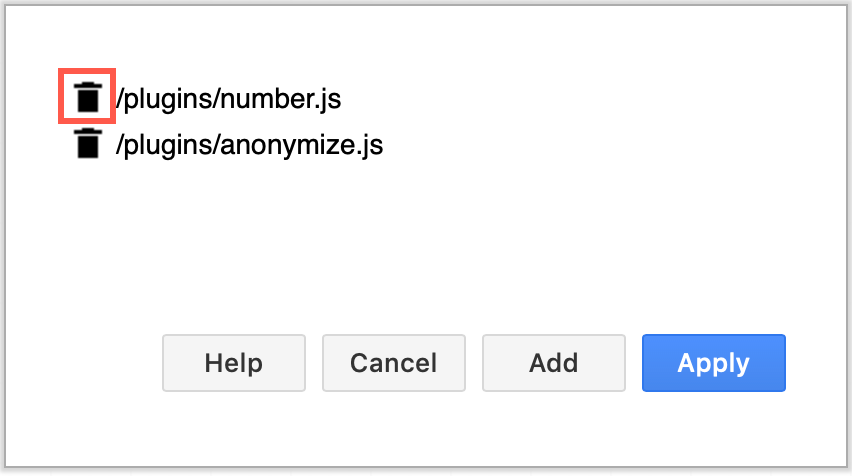Discard changes with the Cancel button
This screenshot has height=476, width=852.
coord(393,363)
